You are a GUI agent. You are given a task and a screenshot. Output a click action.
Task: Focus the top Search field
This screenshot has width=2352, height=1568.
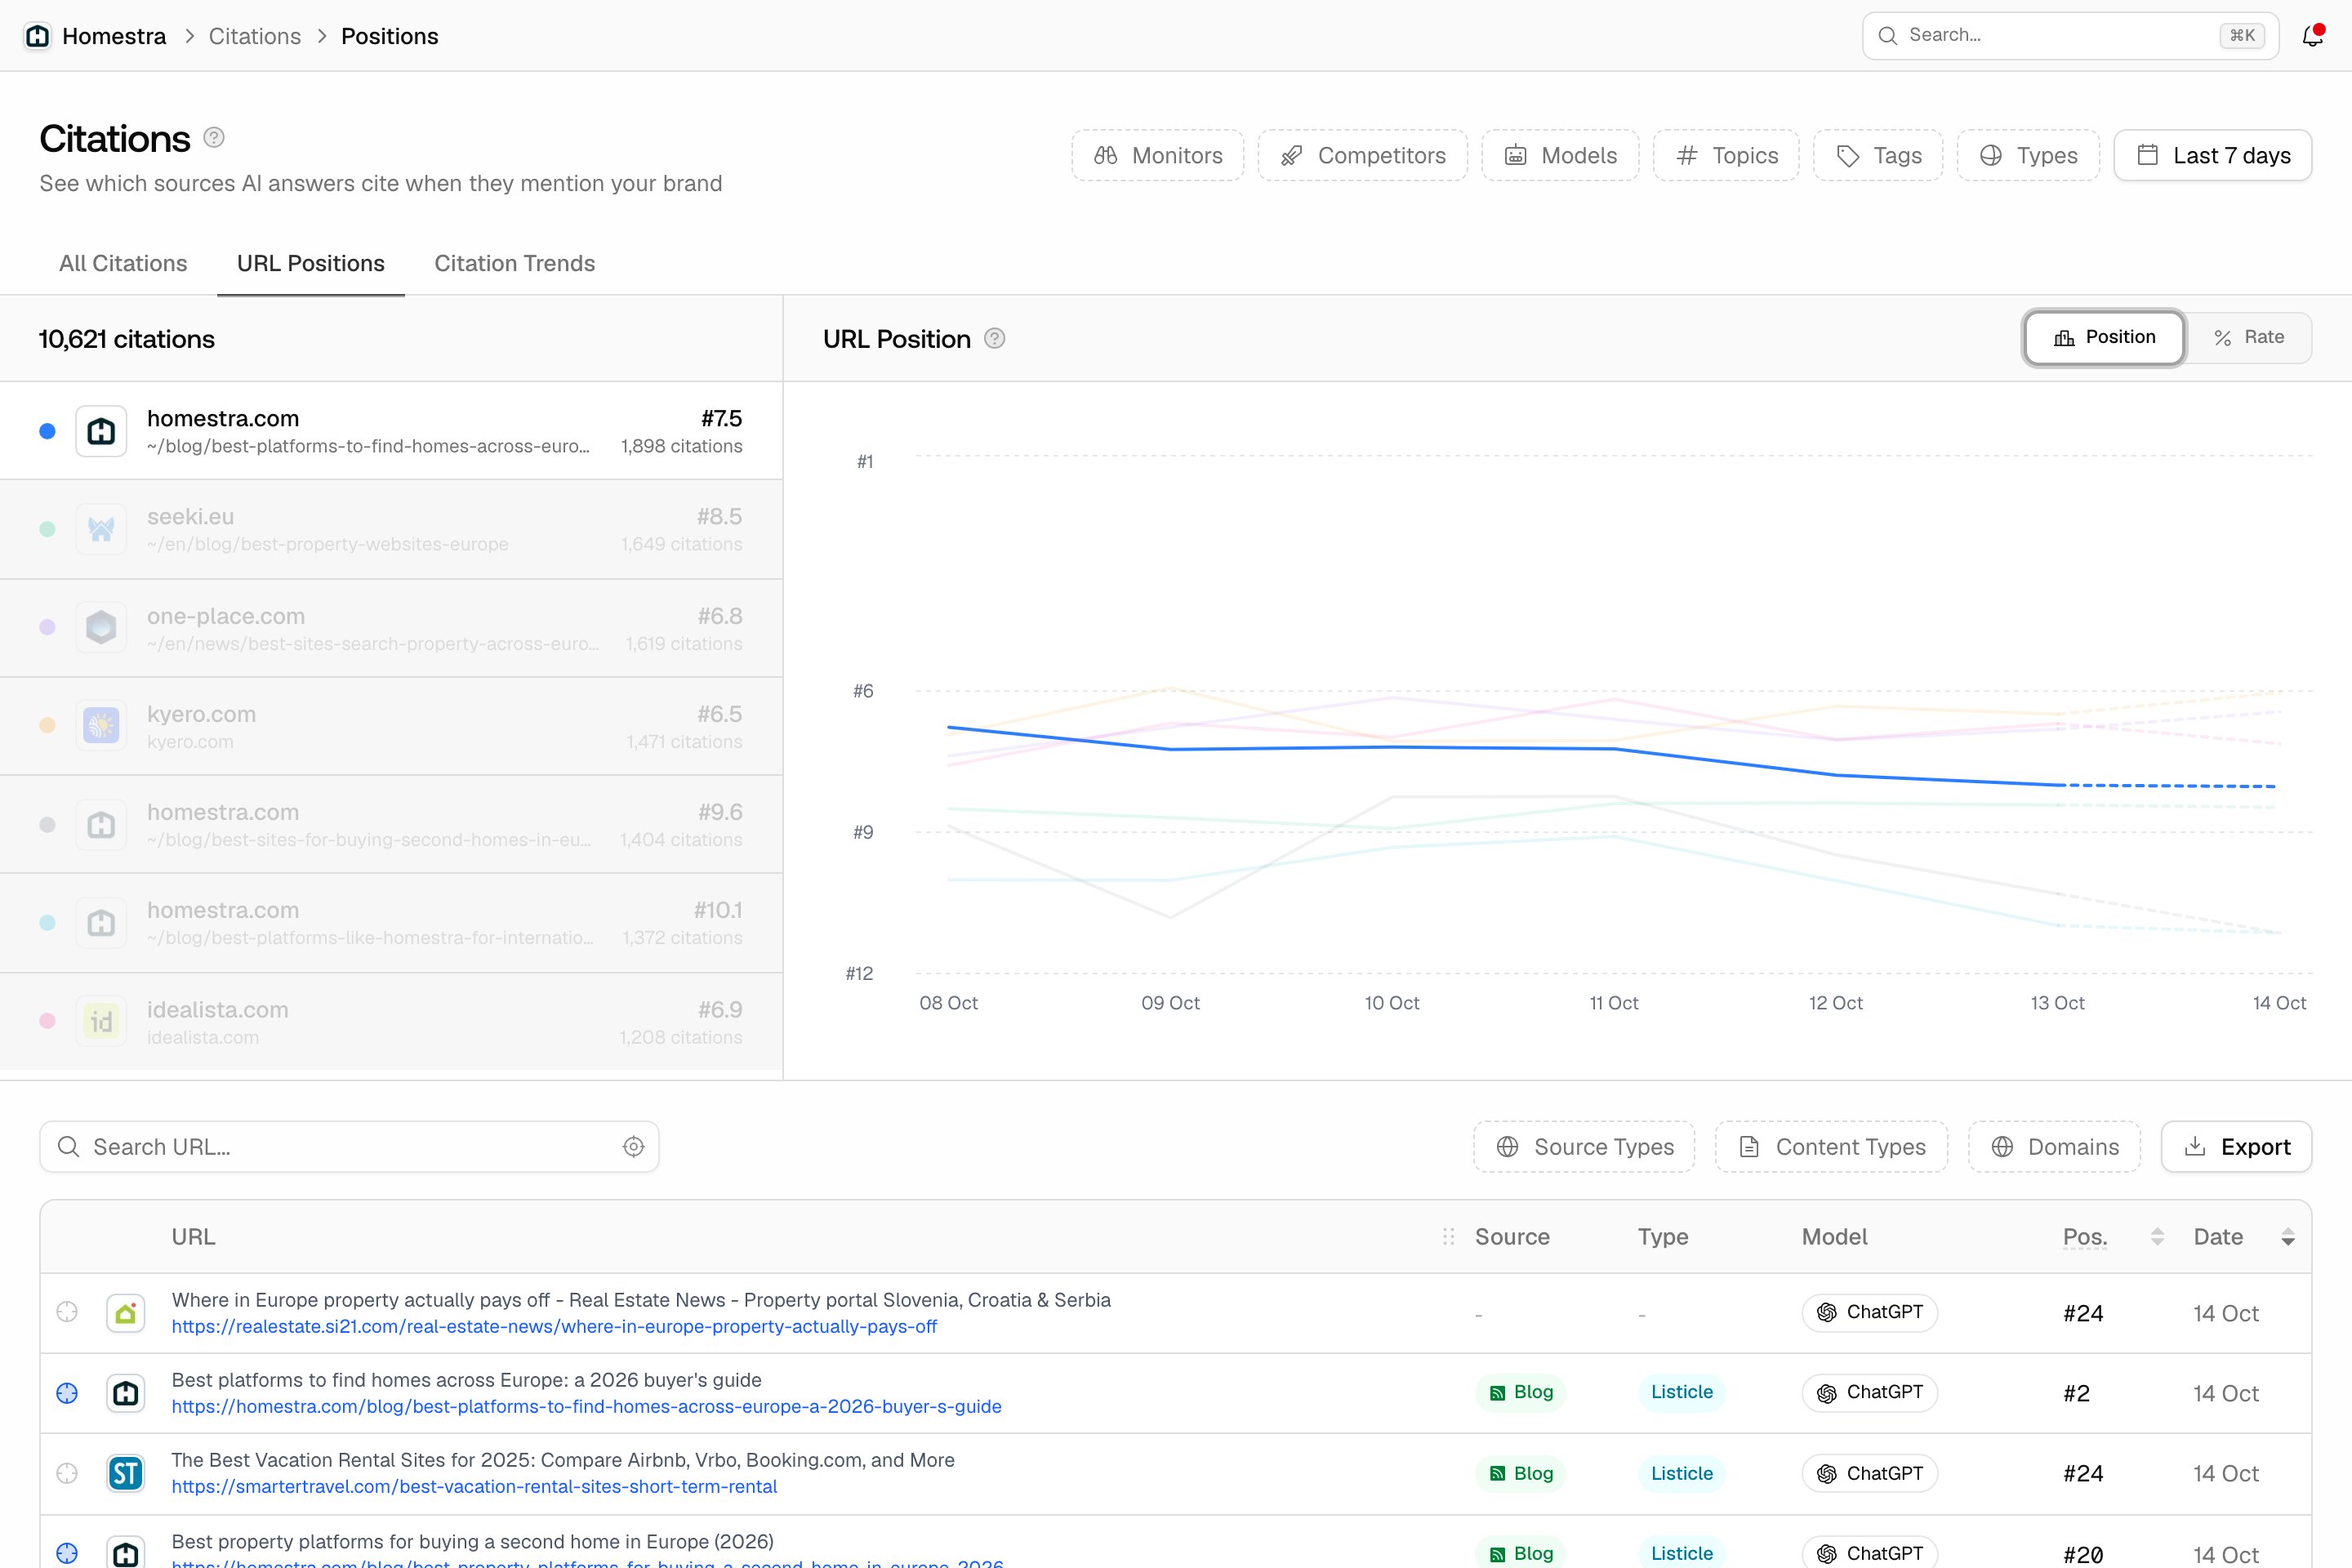tap(2070, 36)
